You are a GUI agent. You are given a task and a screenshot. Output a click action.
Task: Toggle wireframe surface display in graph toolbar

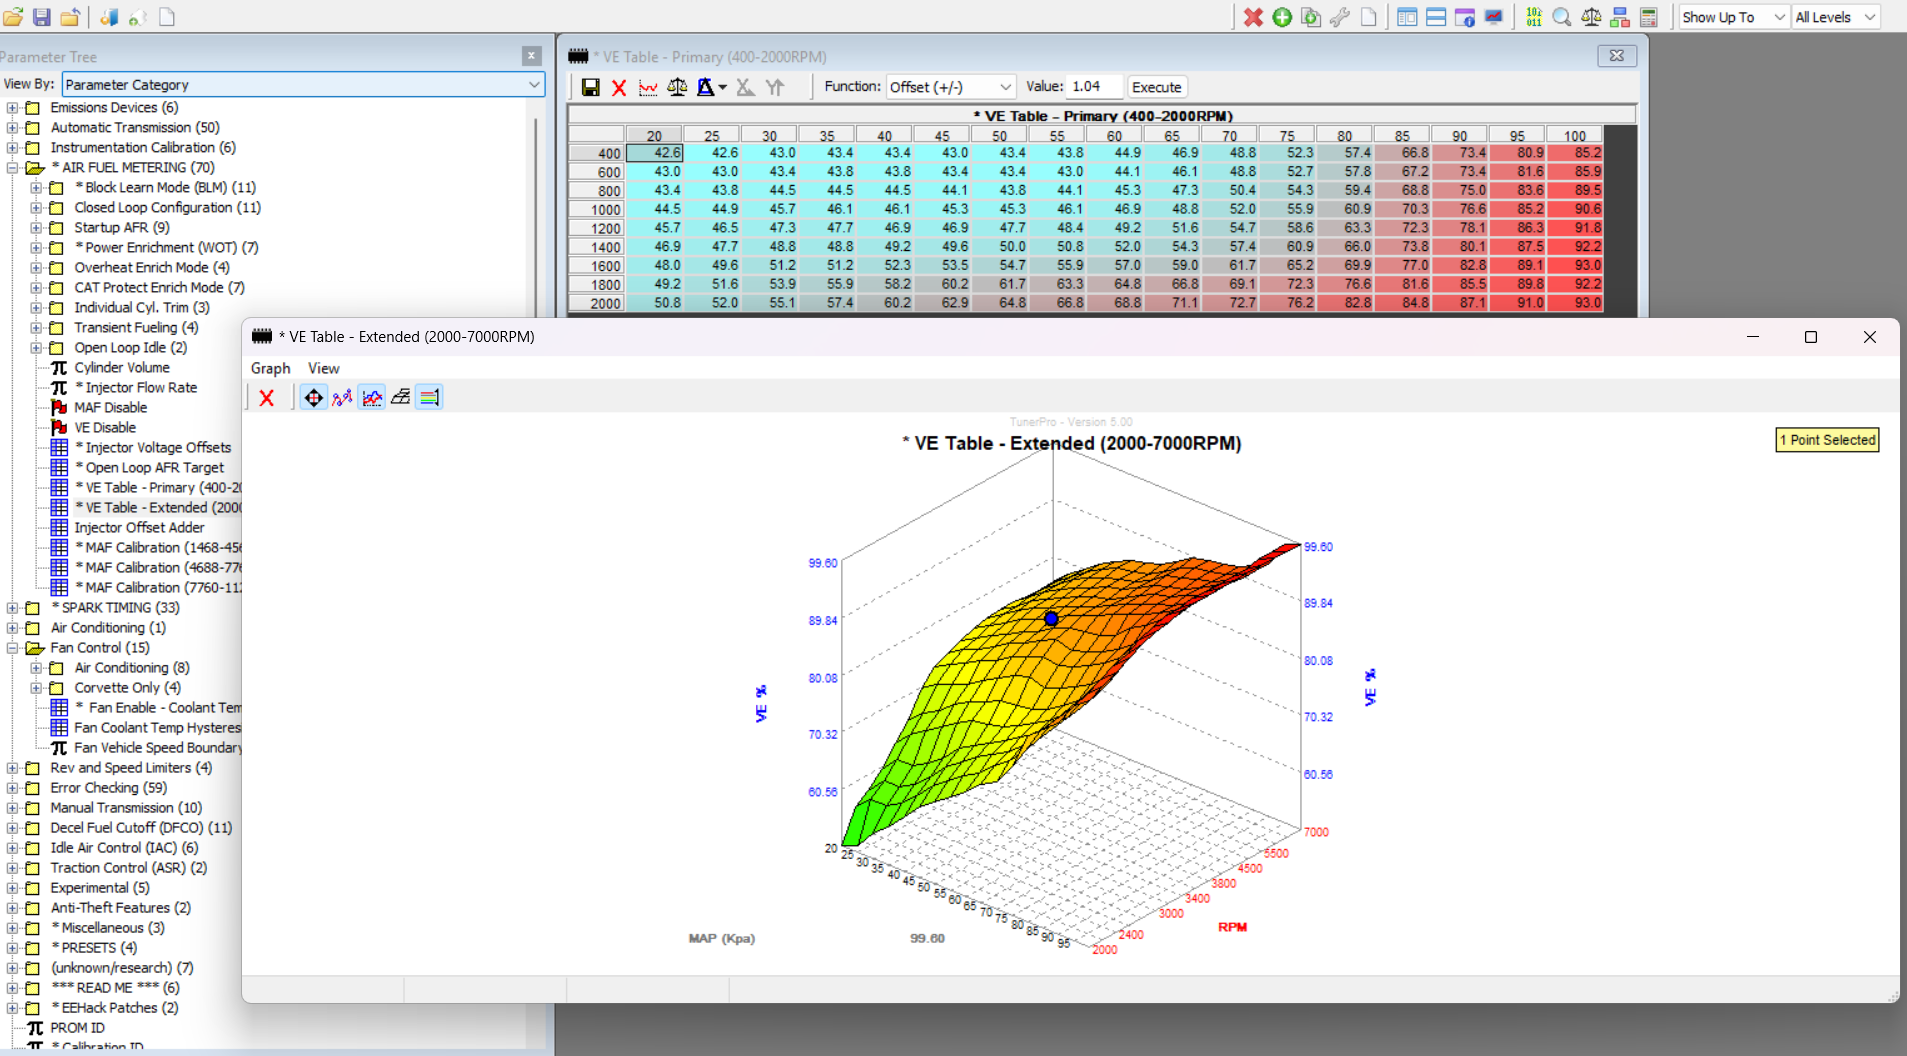coord(400,397)
